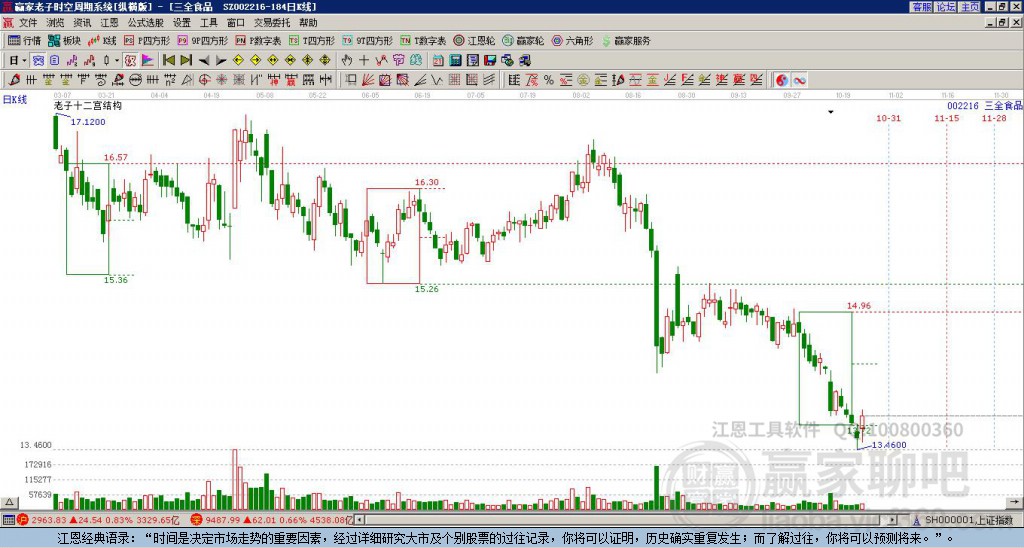The width and height of the screenshot is (1024, 548).
Task: Expand the candlestick style dropdown arrow
Action: coord(117,60)
